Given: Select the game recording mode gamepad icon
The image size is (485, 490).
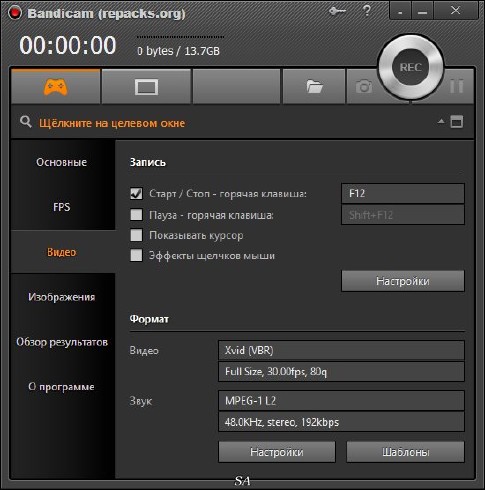Looking at the screenshot, I should tap(55, 87).
